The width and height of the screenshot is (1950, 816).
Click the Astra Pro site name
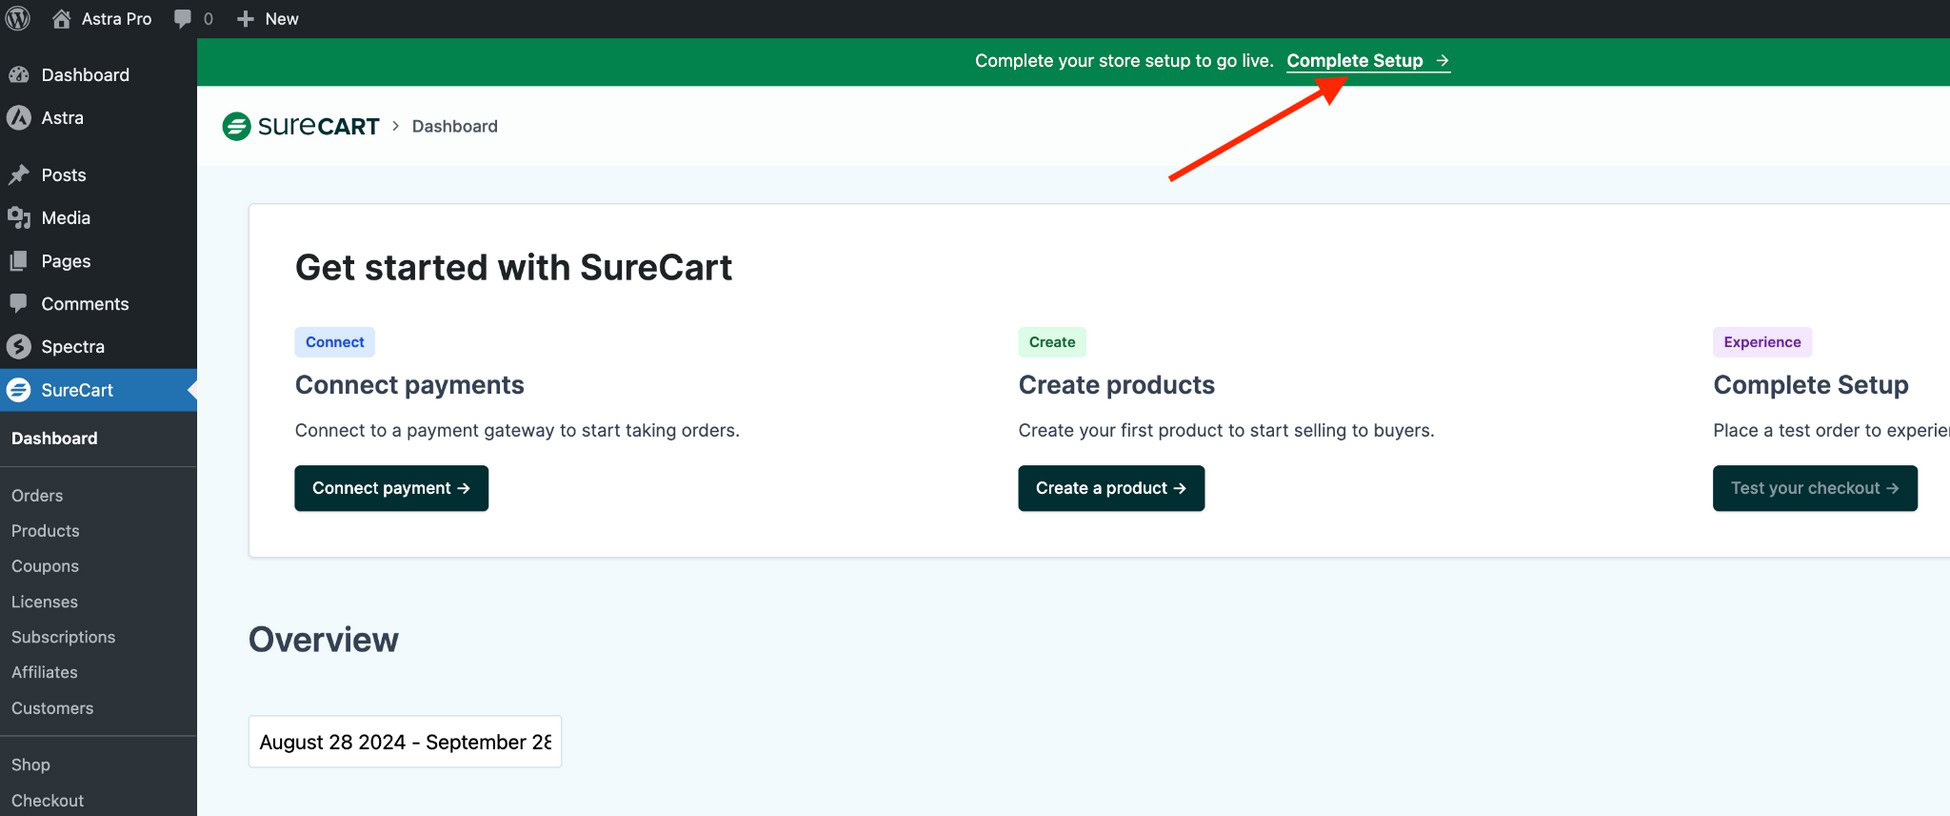[x=116, y=19]
